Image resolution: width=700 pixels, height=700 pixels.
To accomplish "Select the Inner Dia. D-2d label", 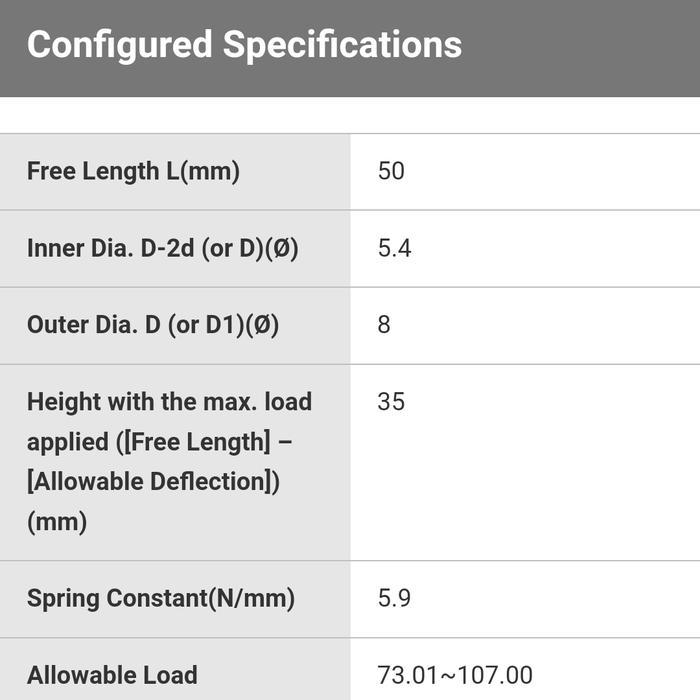I will point(162,248).
